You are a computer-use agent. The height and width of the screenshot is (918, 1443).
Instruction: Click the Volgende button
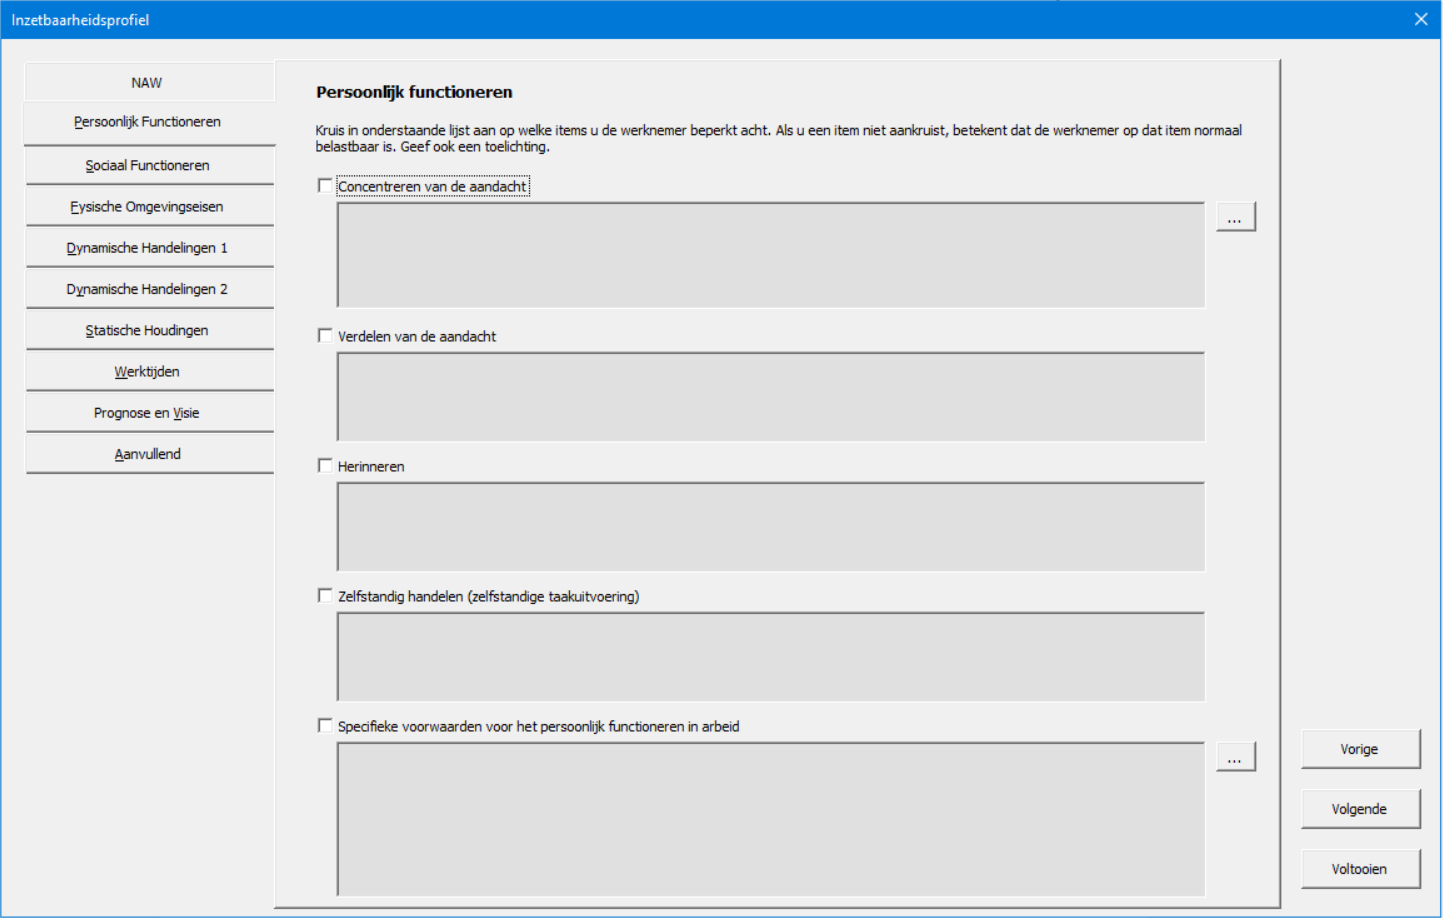pos(1359,809)
